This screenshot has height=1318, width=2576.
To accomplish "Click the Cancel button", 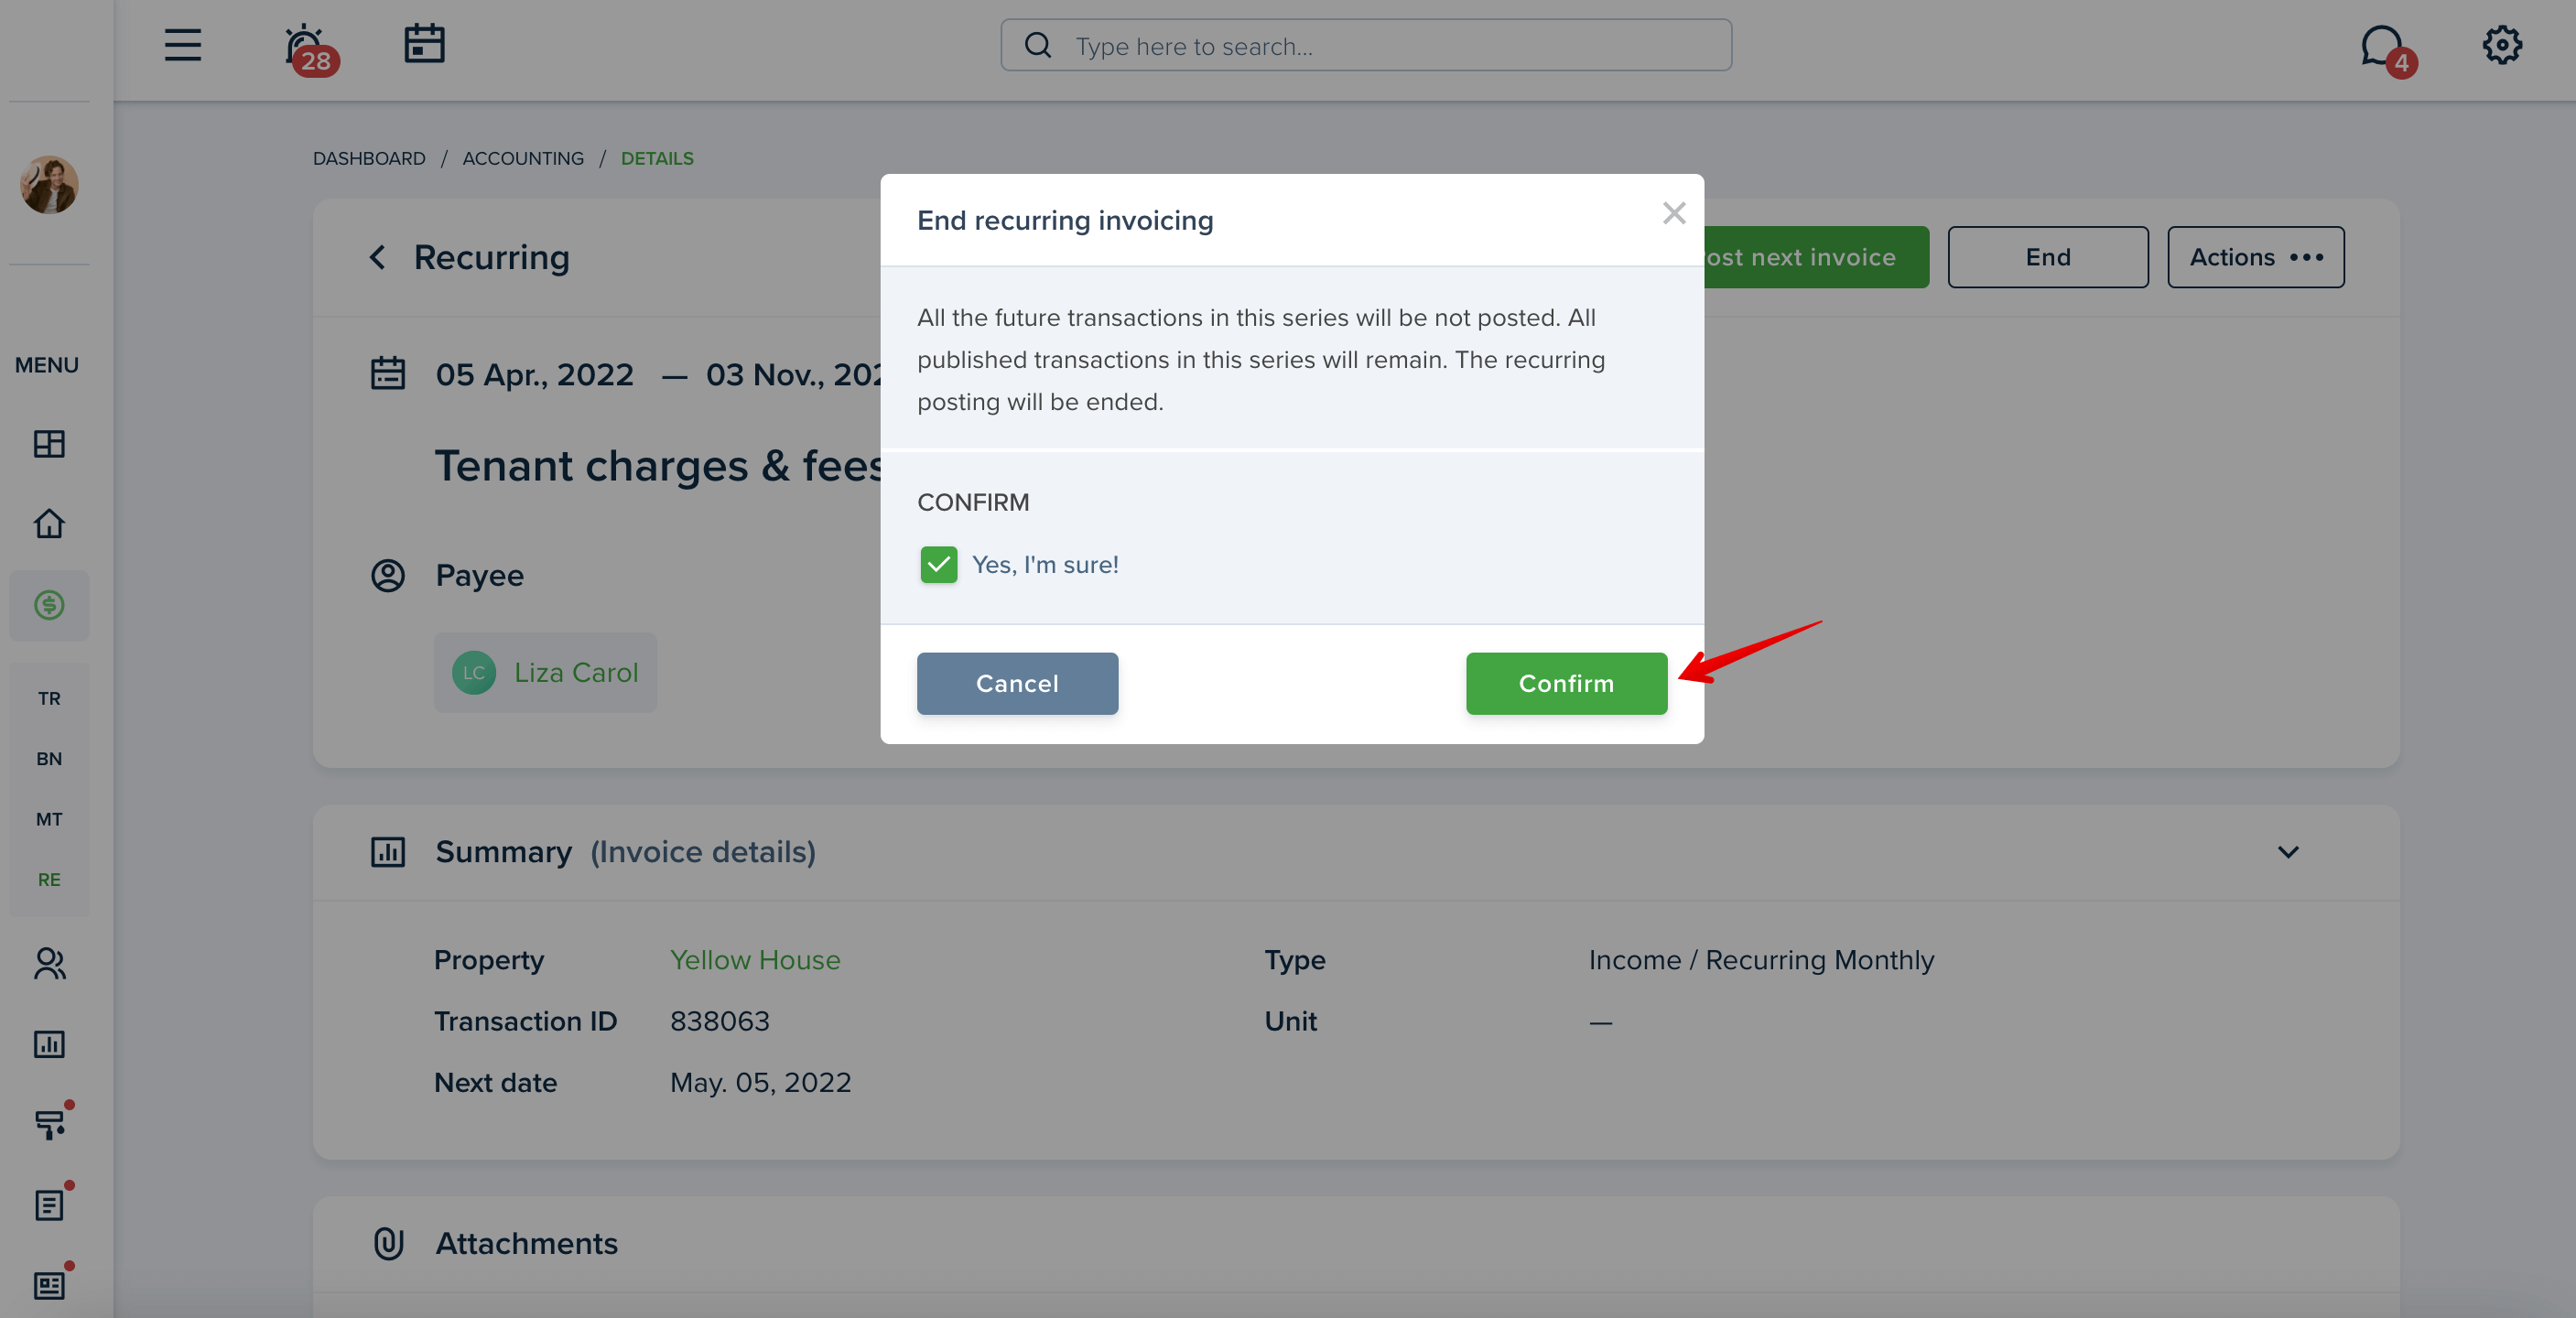I will point(1017,684).
